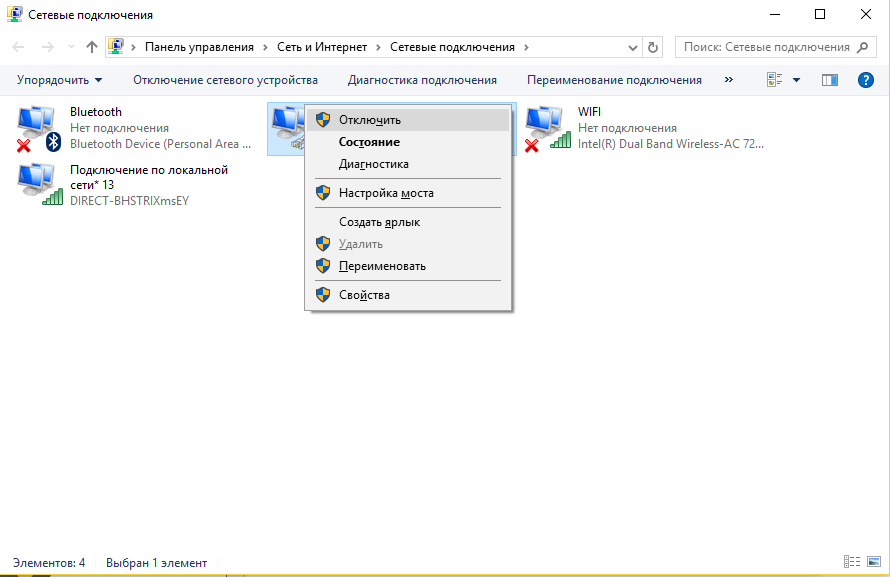
Task: Choose Переименовать in the context menu
Action: (382, 266)
